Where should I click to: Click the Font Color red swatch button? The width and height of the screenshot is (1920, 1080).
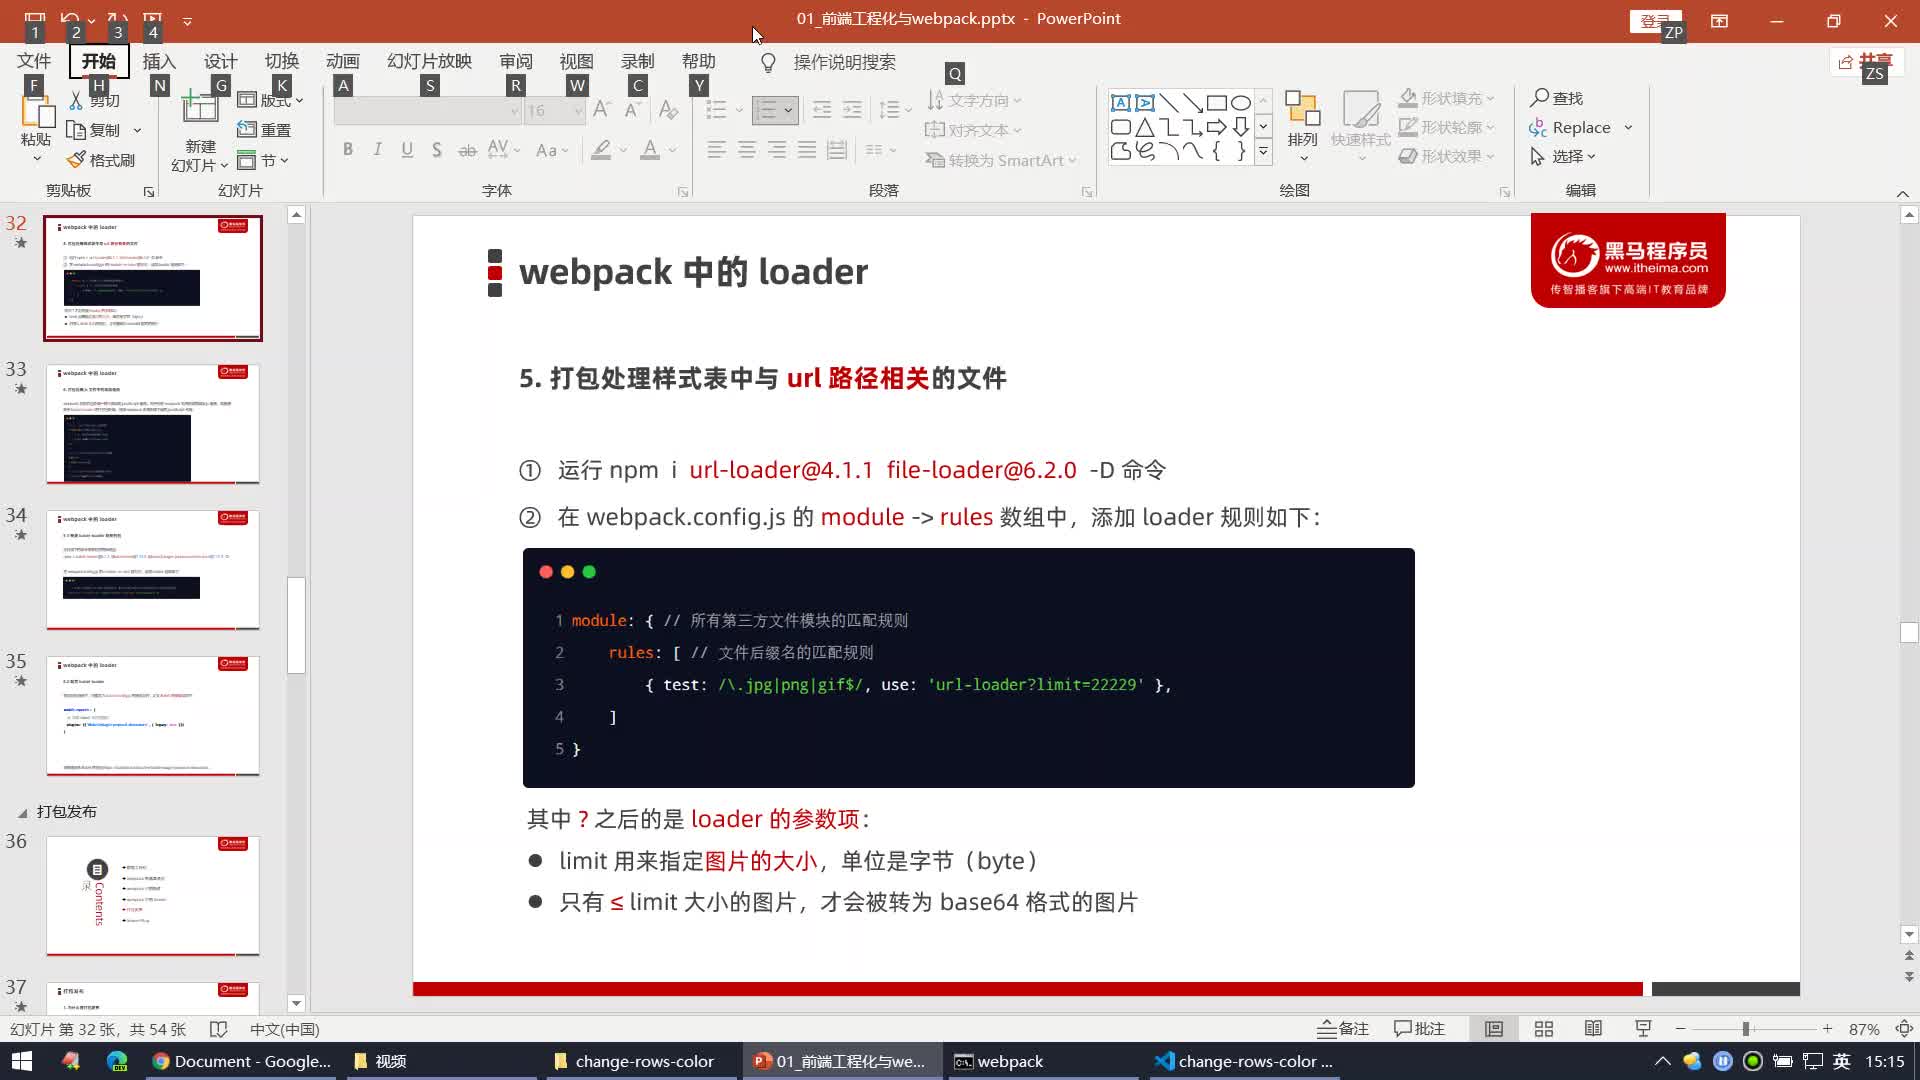coord(650,150)
